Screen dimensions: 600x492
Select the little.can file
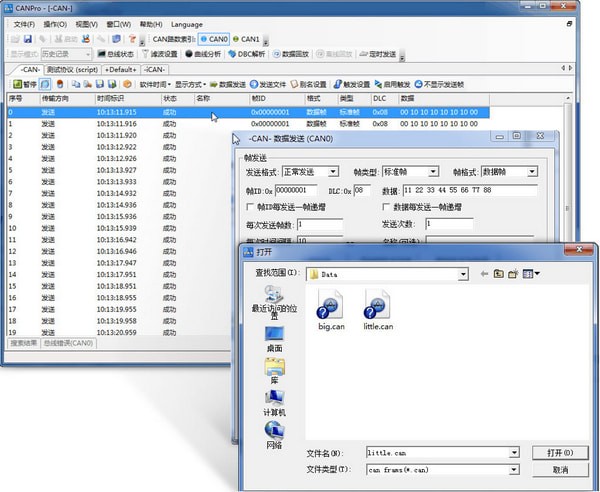coord(378,310)
